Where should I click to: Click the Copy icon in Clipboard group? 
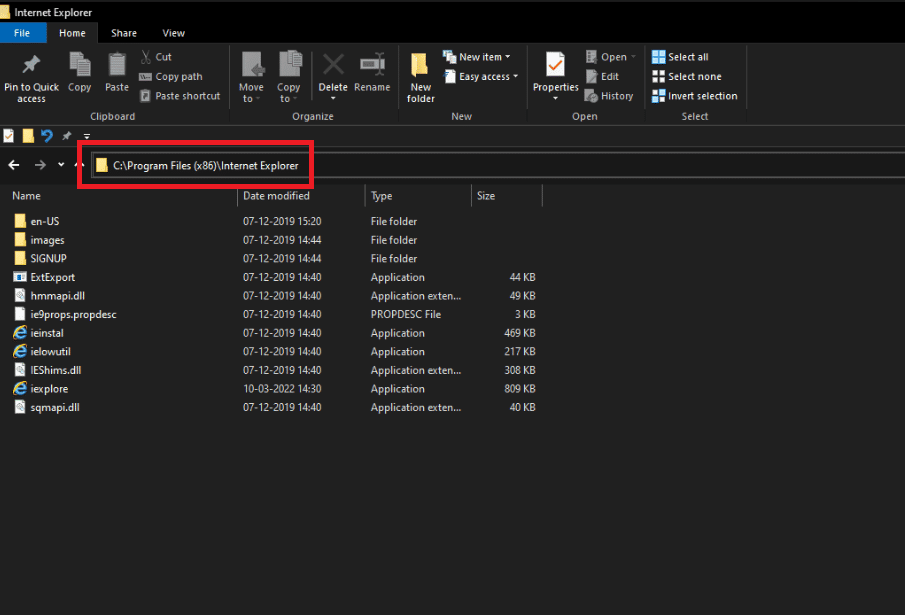pos(80,66)
